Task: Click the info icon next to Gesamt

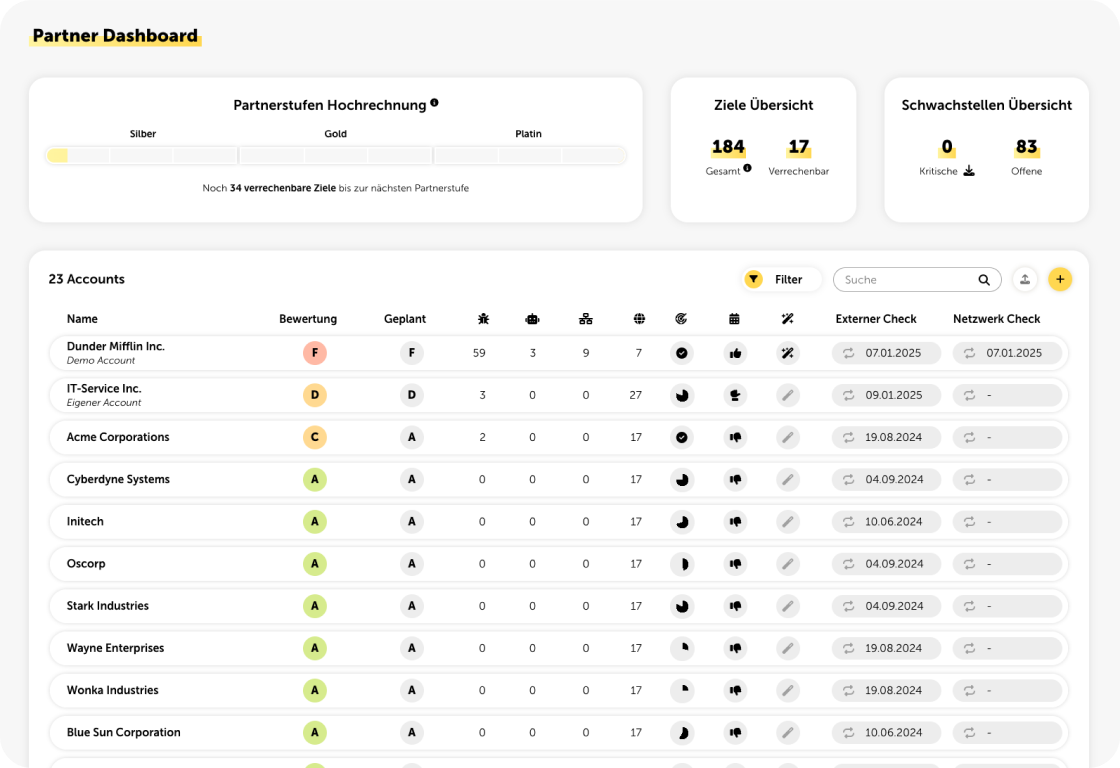Action: pos(747,169)
